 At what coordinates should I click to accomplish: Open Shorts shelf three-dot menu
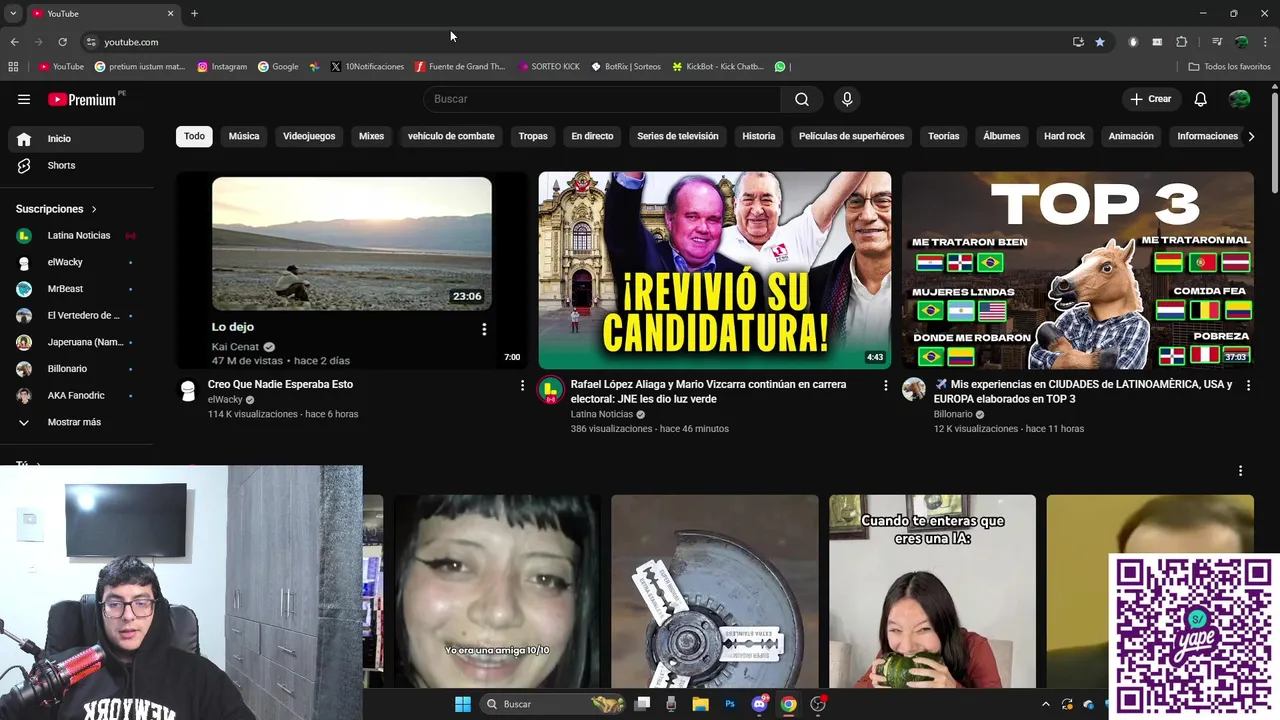pos(1240,471)
